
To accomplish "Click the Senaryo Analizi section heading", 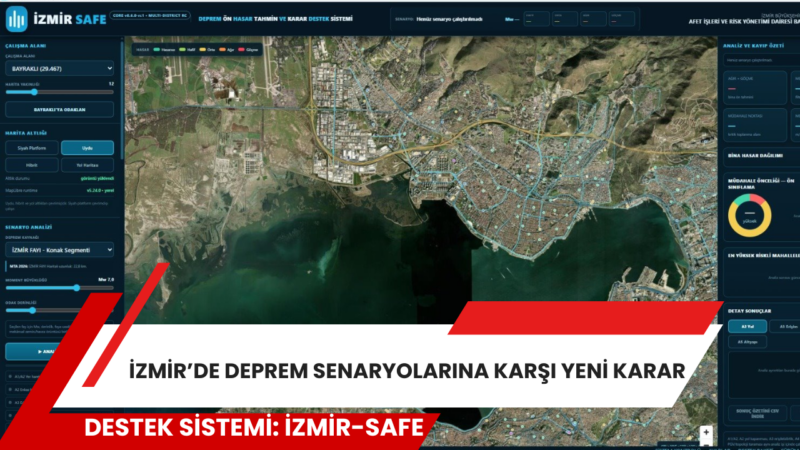I will [x=29, y=227].
